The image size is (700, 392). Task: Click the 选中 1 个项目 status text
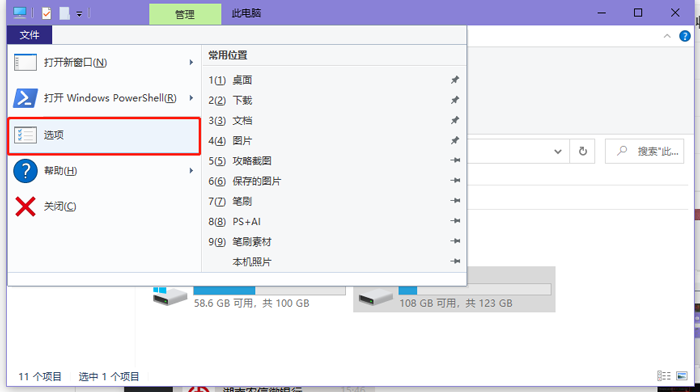(x=109, y=376)
